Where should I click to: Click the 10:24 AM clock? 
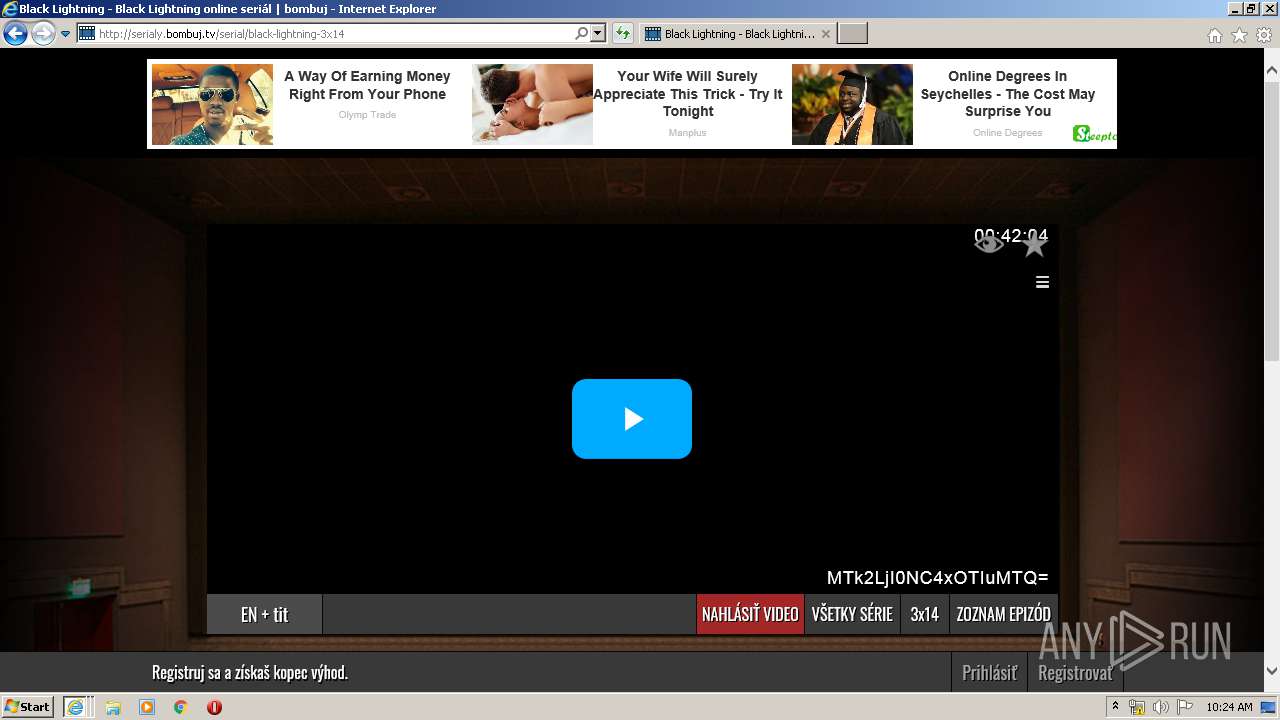1229,707
